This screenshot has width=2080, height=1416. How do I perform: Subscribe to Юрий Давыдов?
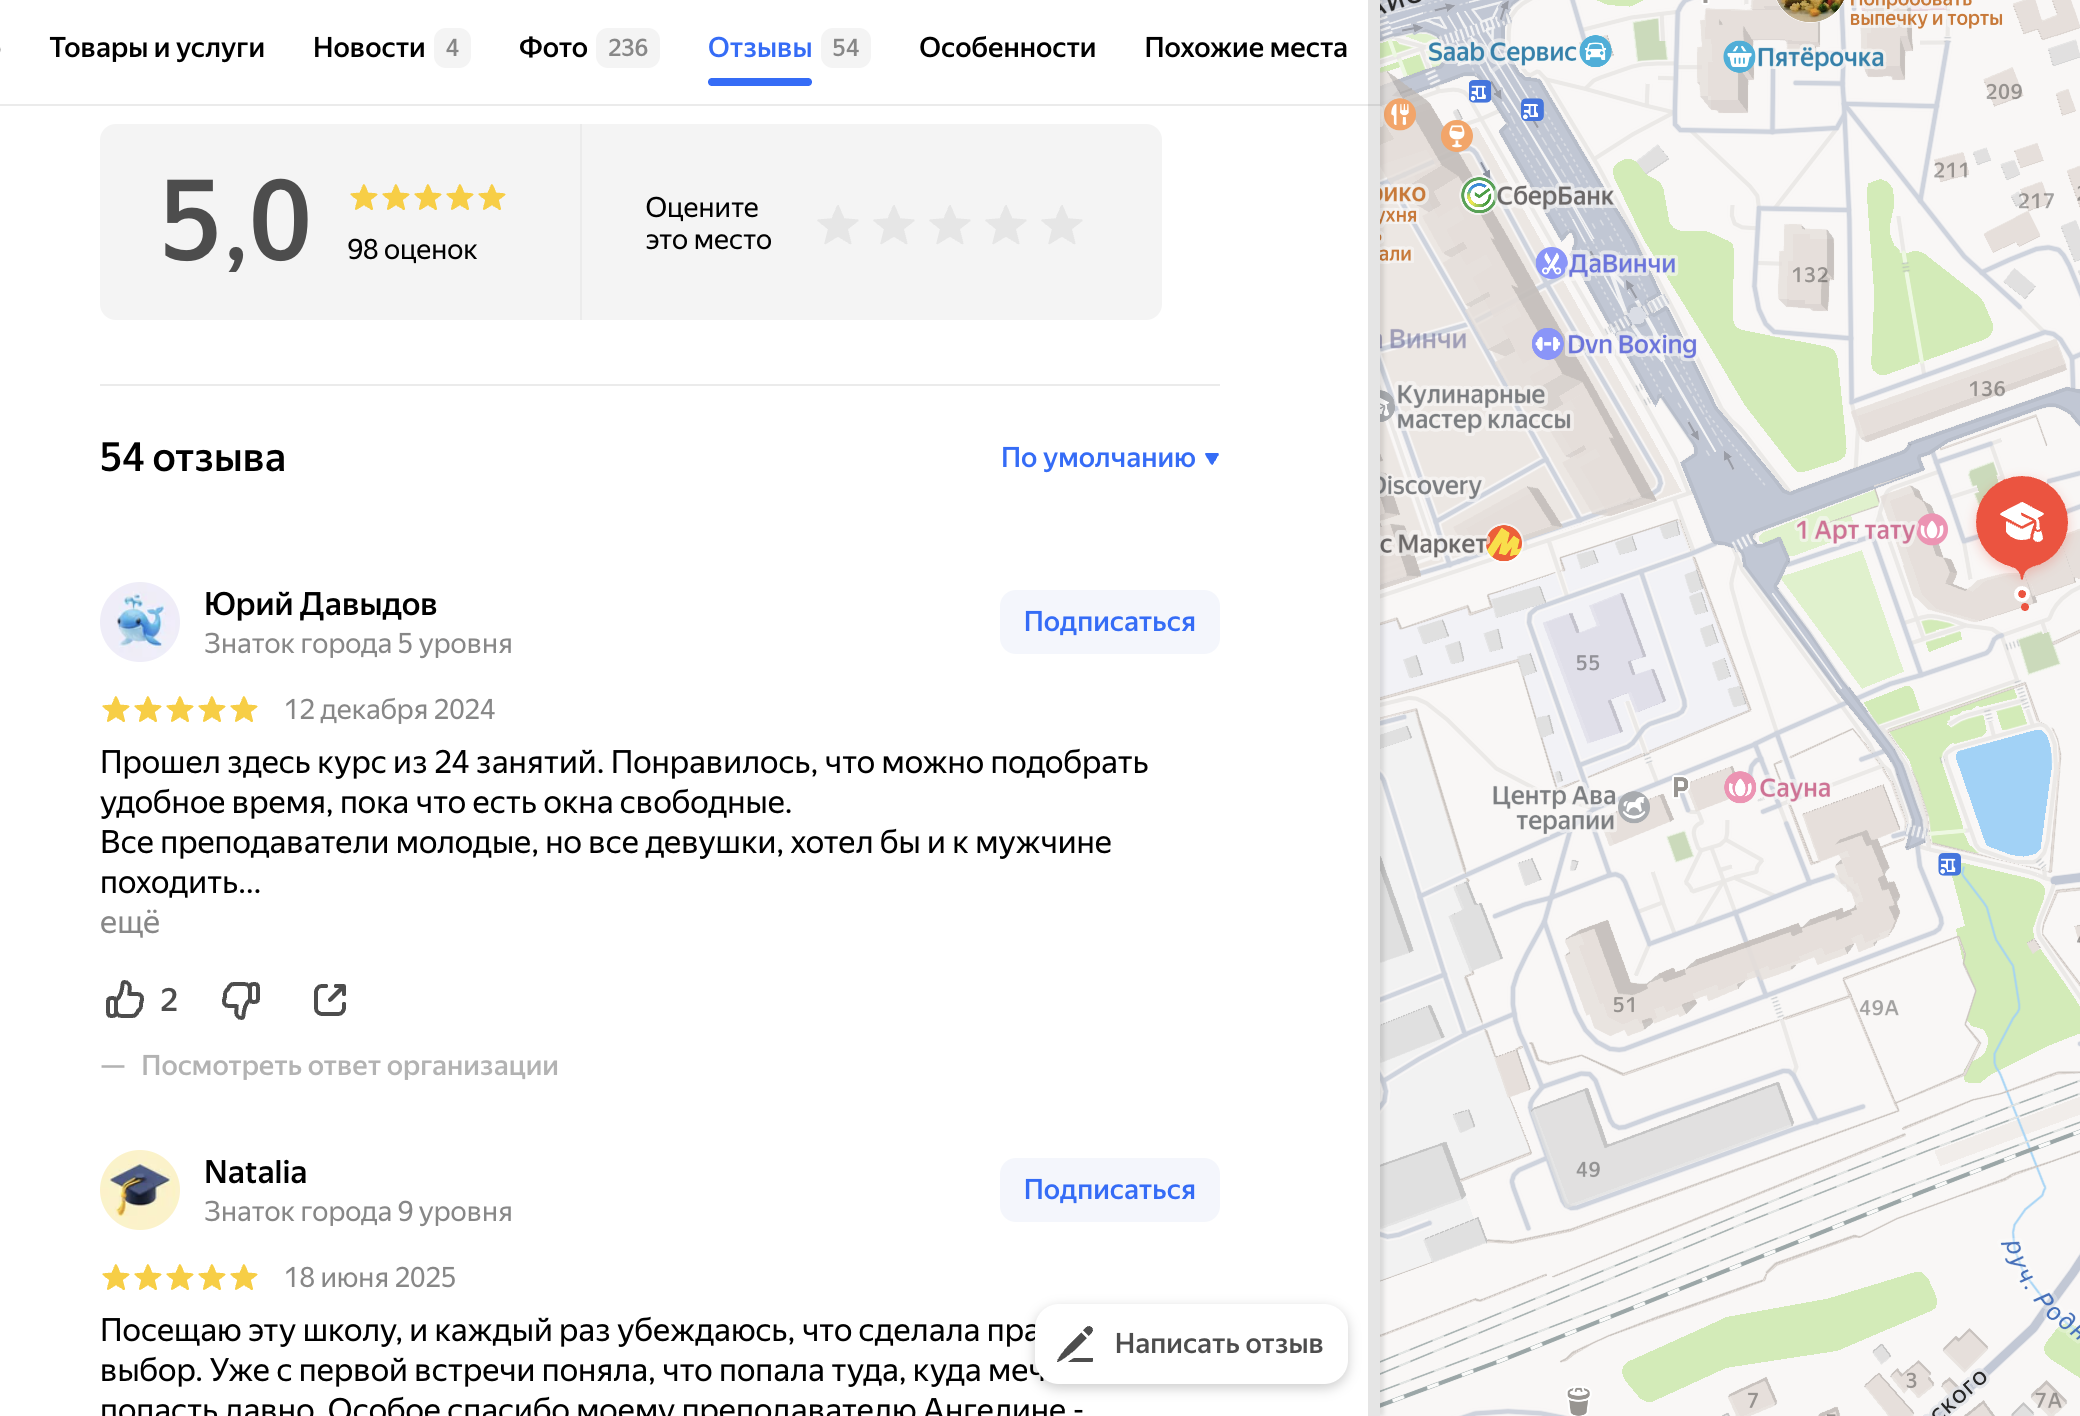click(1109, 621)
